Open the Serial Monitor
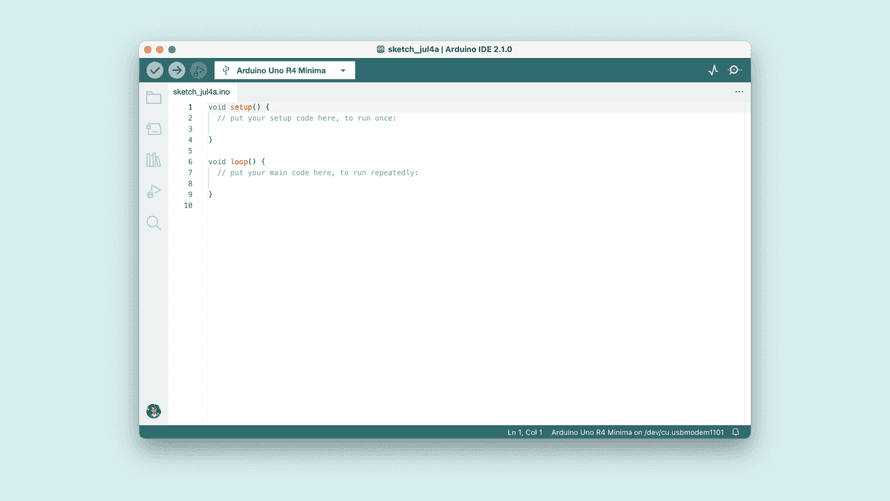The height and width of the screenshot is (501, 890). click(x=735, y=70)
